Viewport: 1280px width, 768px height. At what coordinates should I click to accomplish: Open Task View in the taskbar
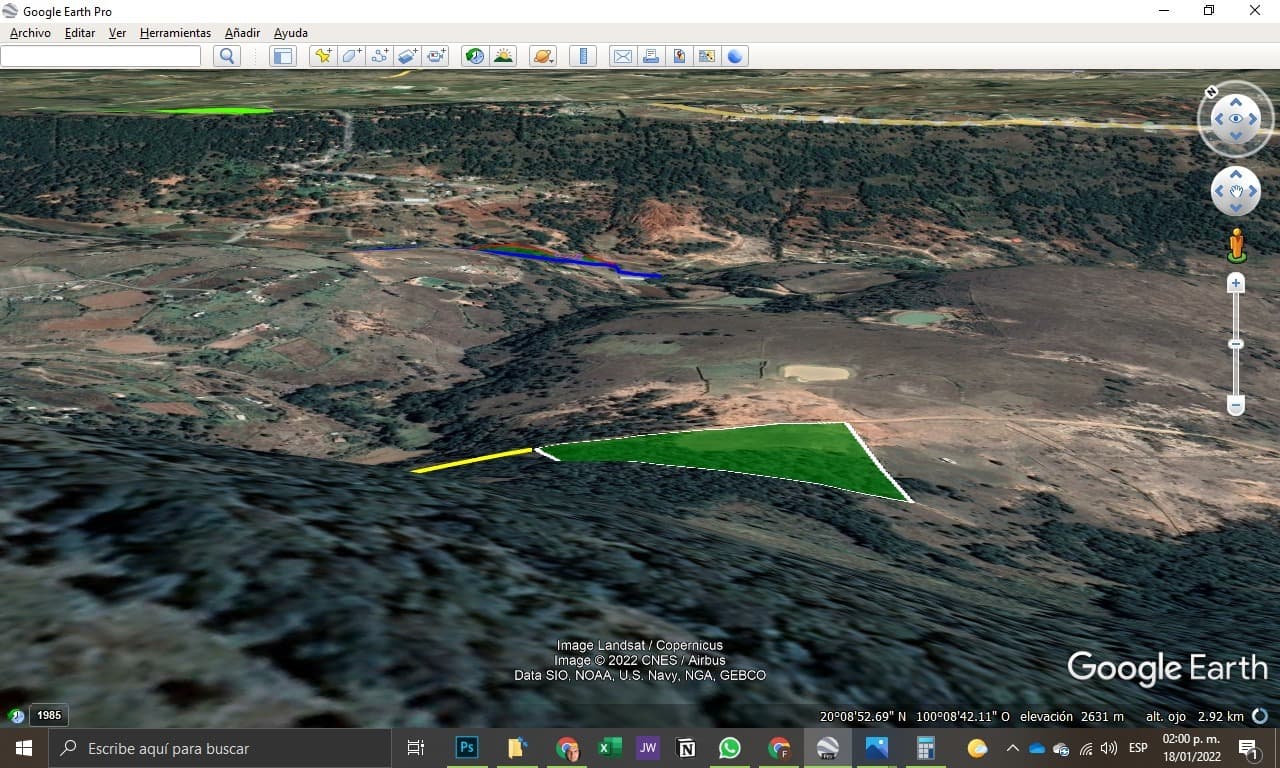click(416, 748)
